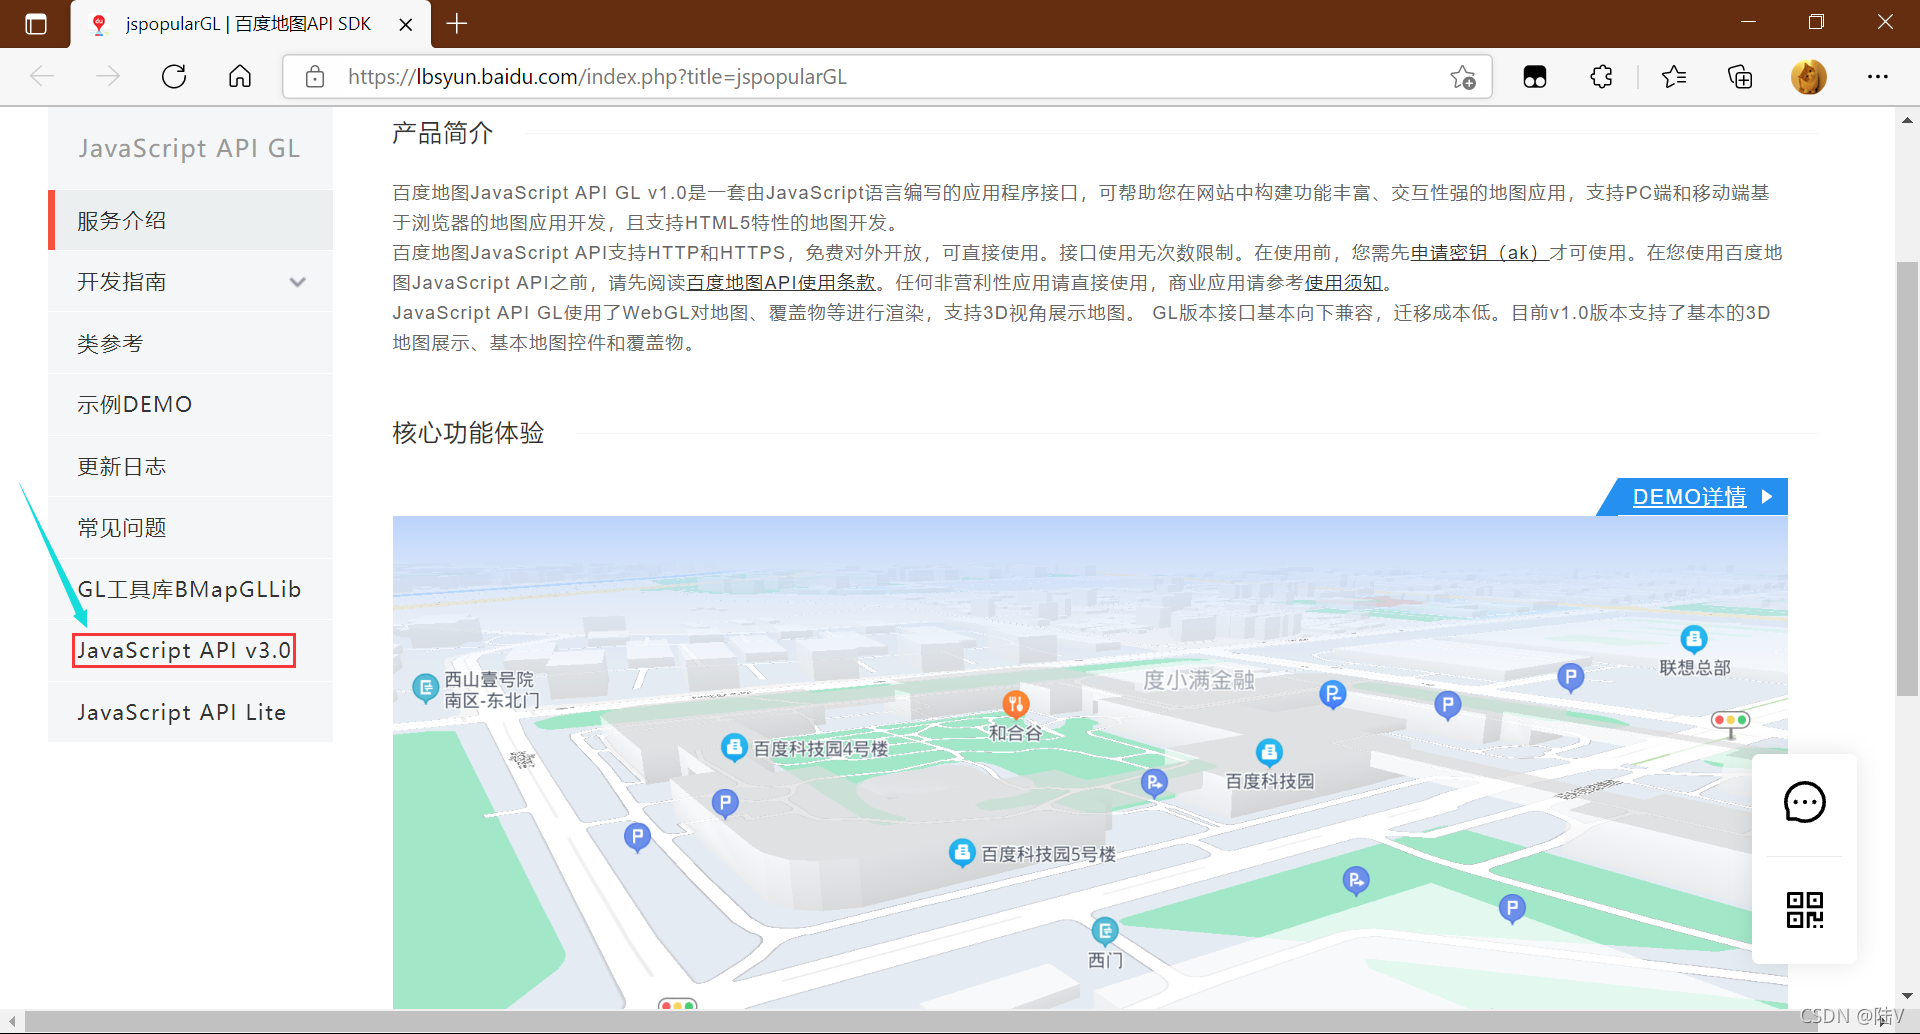Open the 使用须知 link
This screenshot has height=1034, width=1920.
1343,282
